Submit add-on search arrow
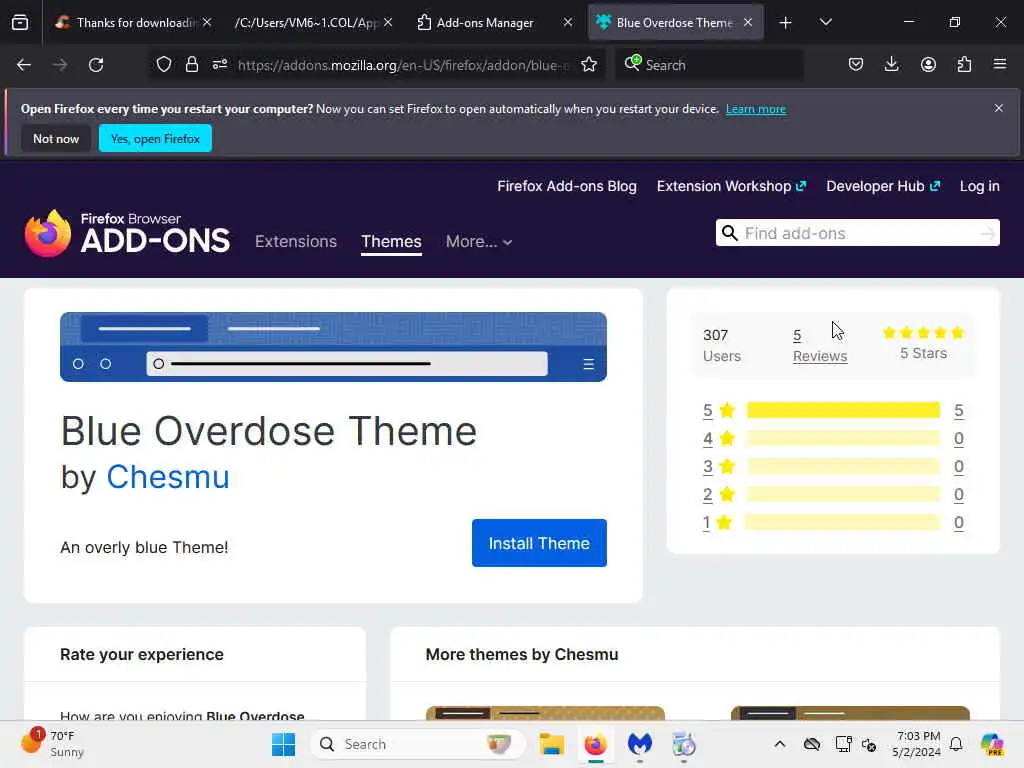The image size is (1024, 768). click(987, 233)
